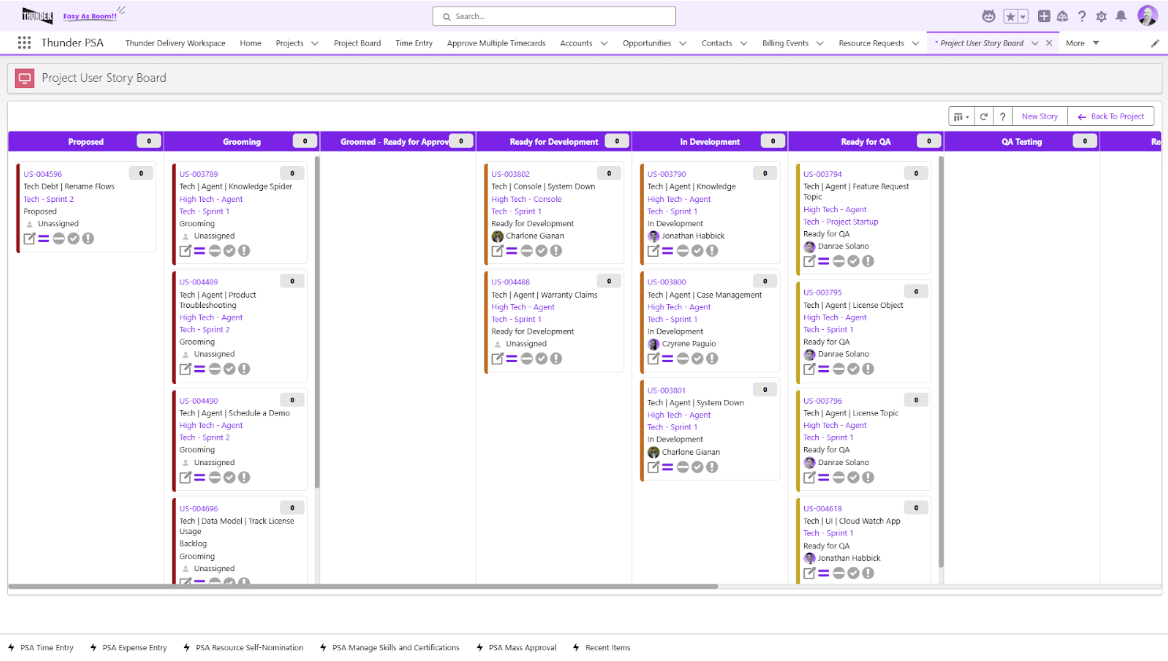Click checkmark icon on US-003802 card
1168x661 pixels.
coord(542,251)
